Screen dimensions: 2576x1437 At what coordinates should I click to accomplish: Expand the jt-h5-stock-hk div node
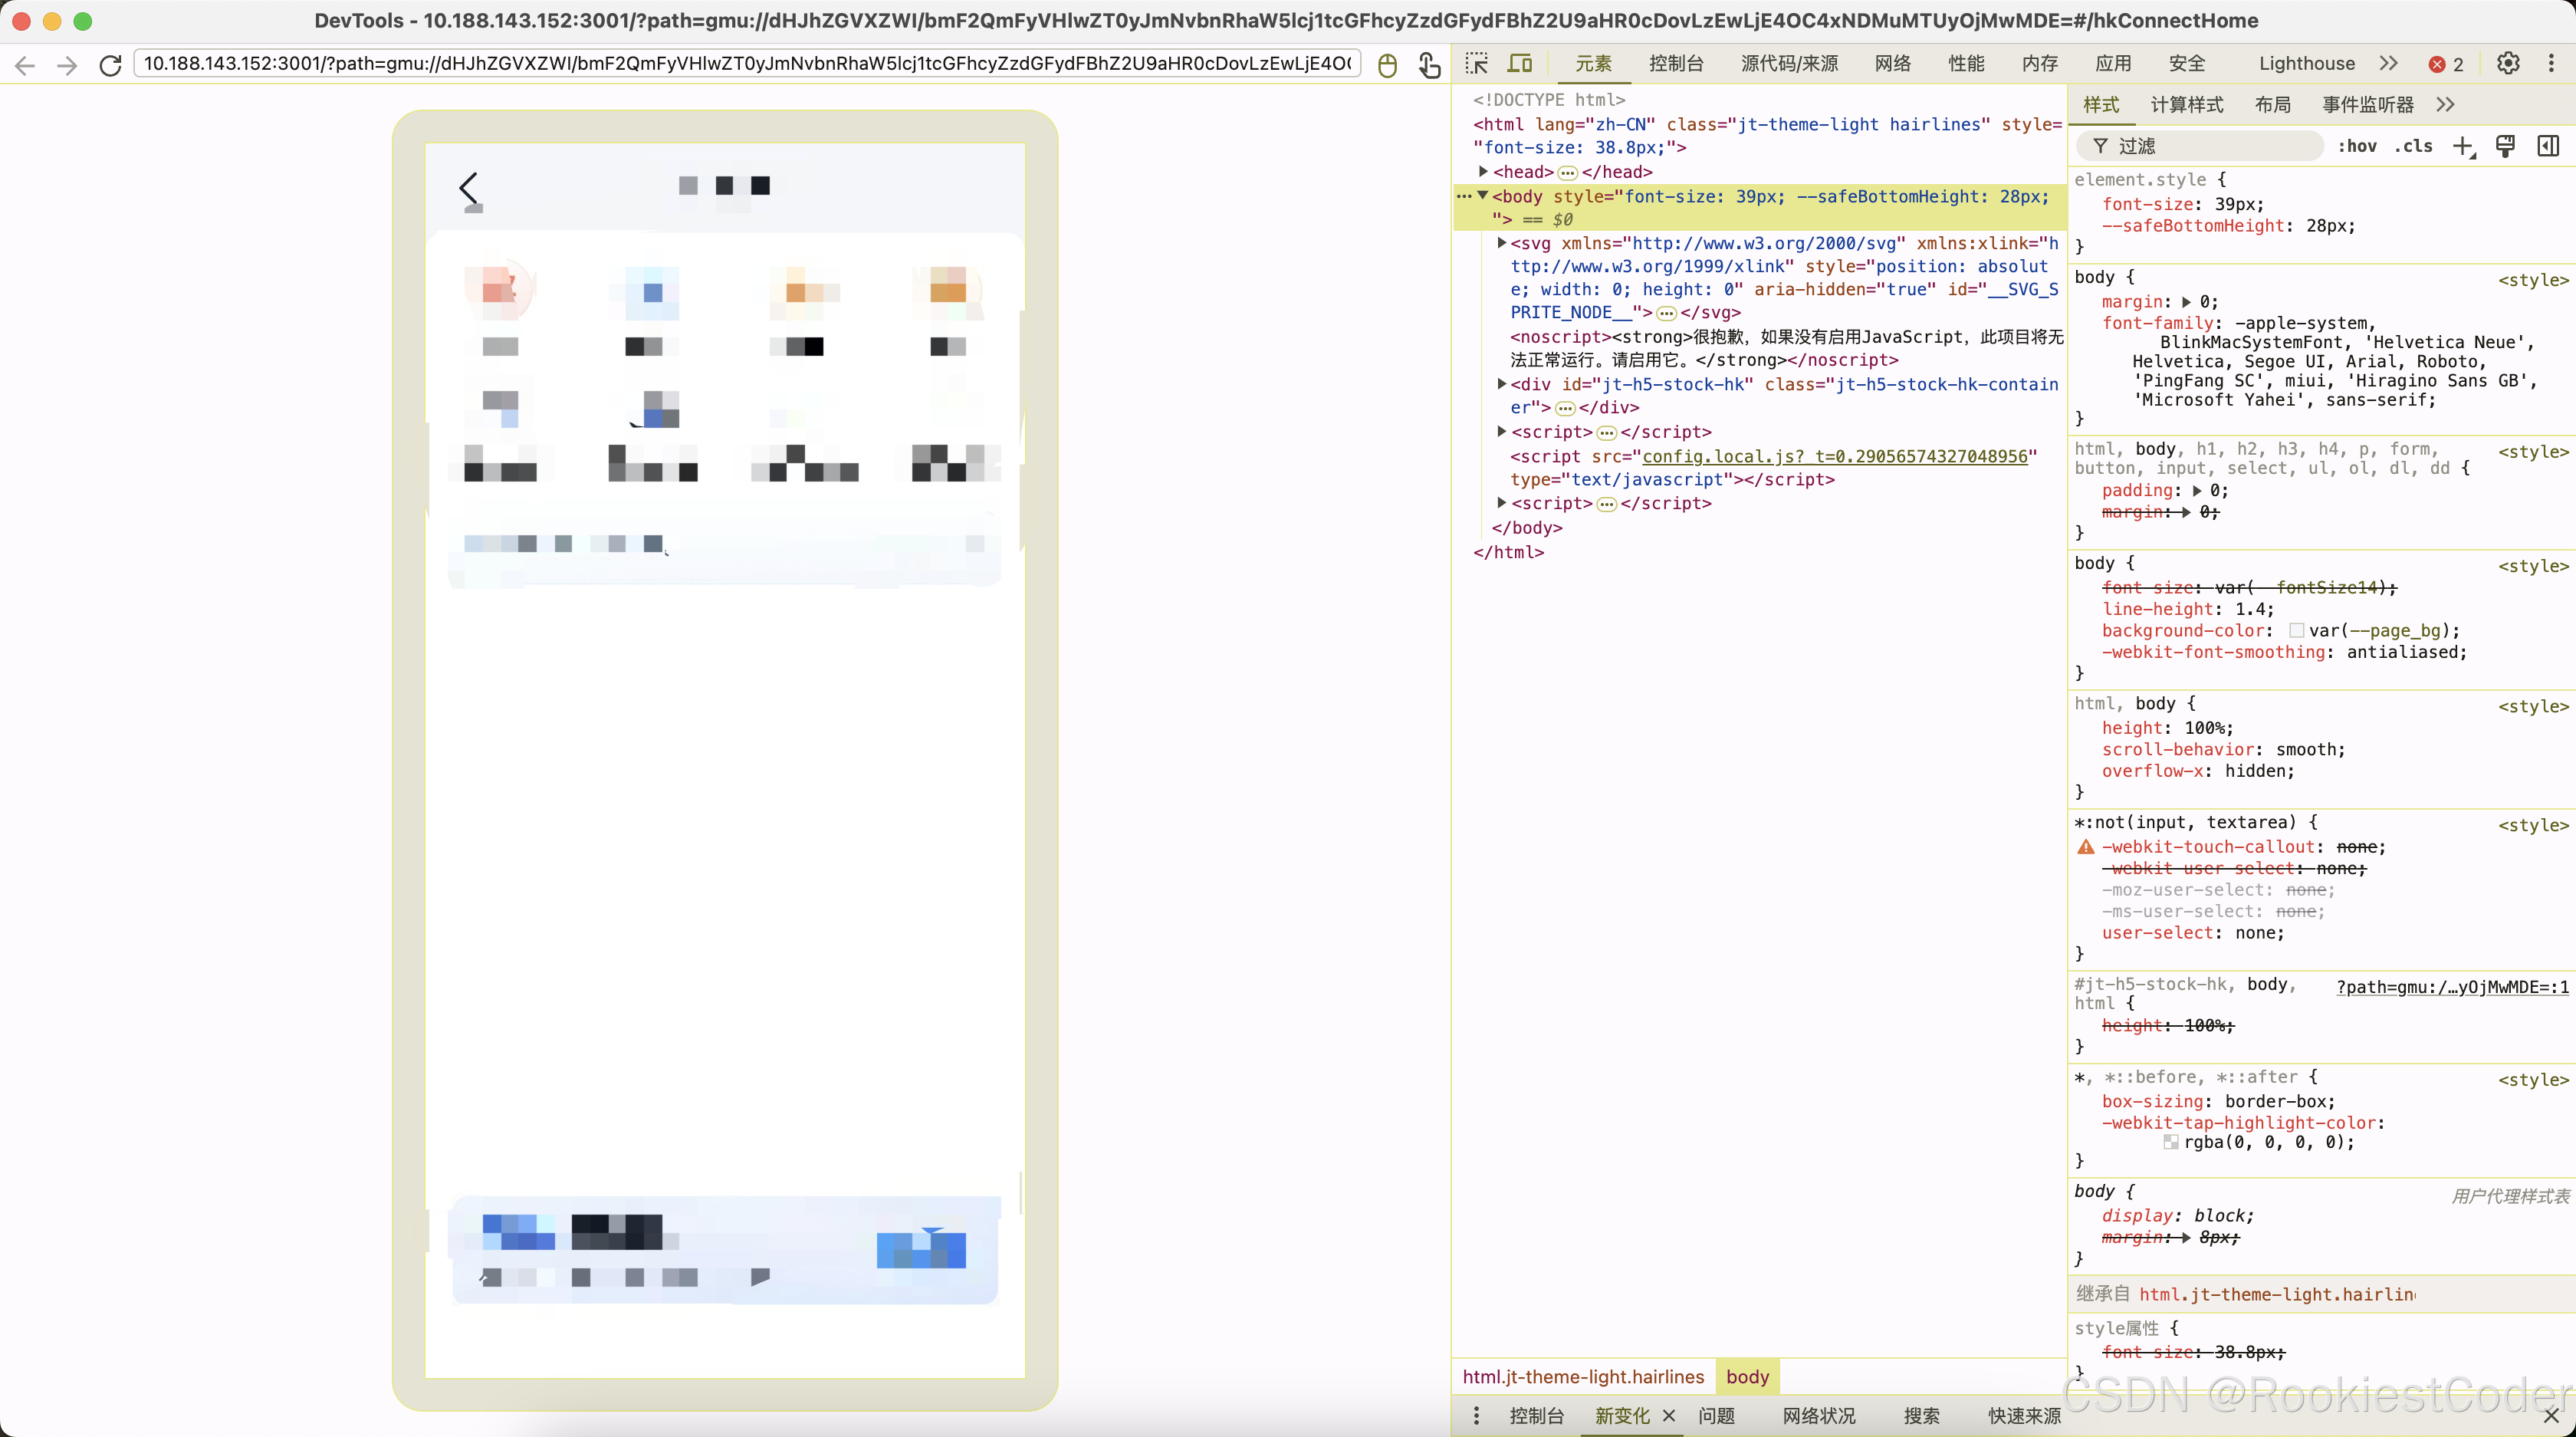coord(1502,384)
